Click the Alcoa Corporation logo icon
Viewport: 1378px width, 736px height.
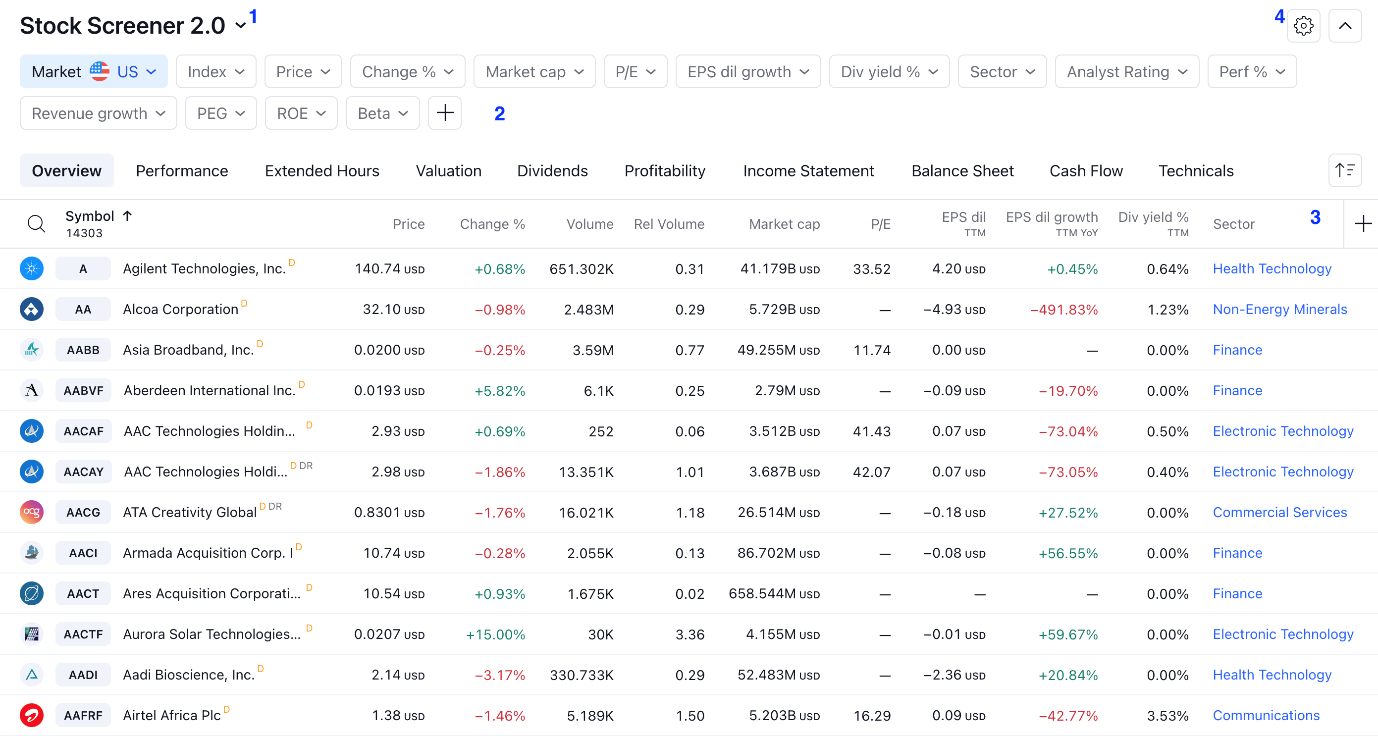pos(32,309)
